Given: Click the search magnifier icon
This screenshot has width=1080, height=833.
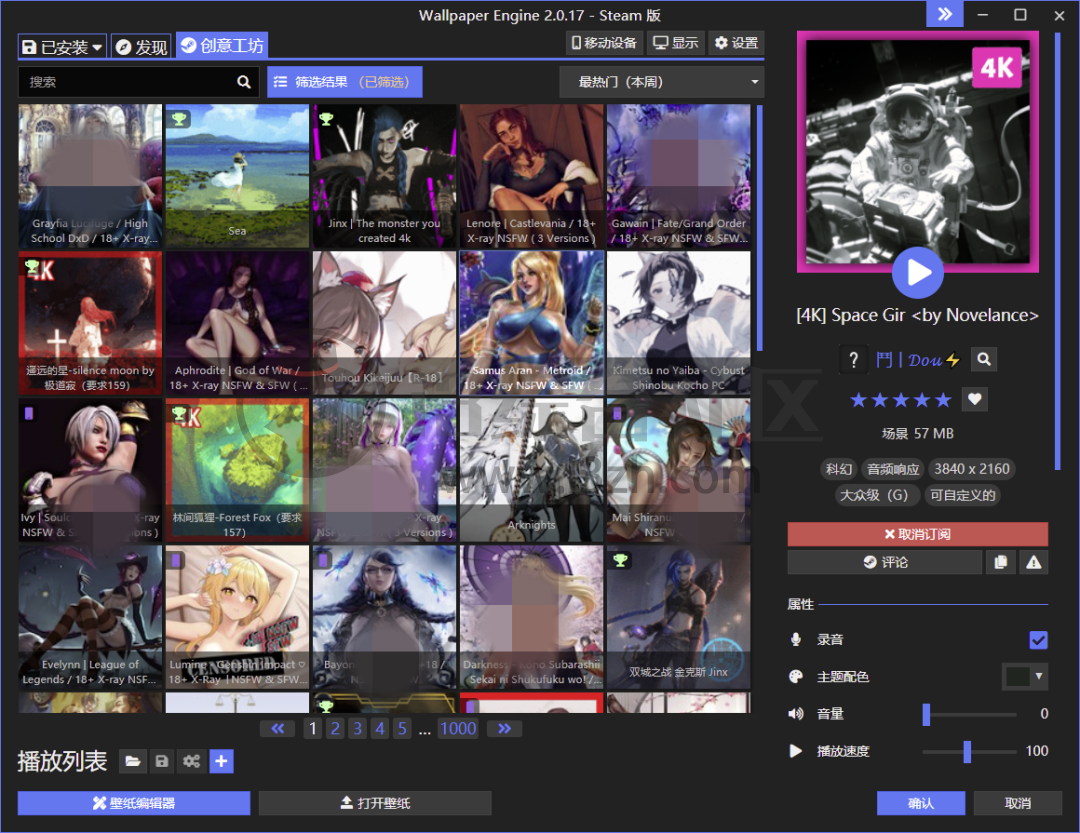Looking at the screenshot, I should 244,82.
